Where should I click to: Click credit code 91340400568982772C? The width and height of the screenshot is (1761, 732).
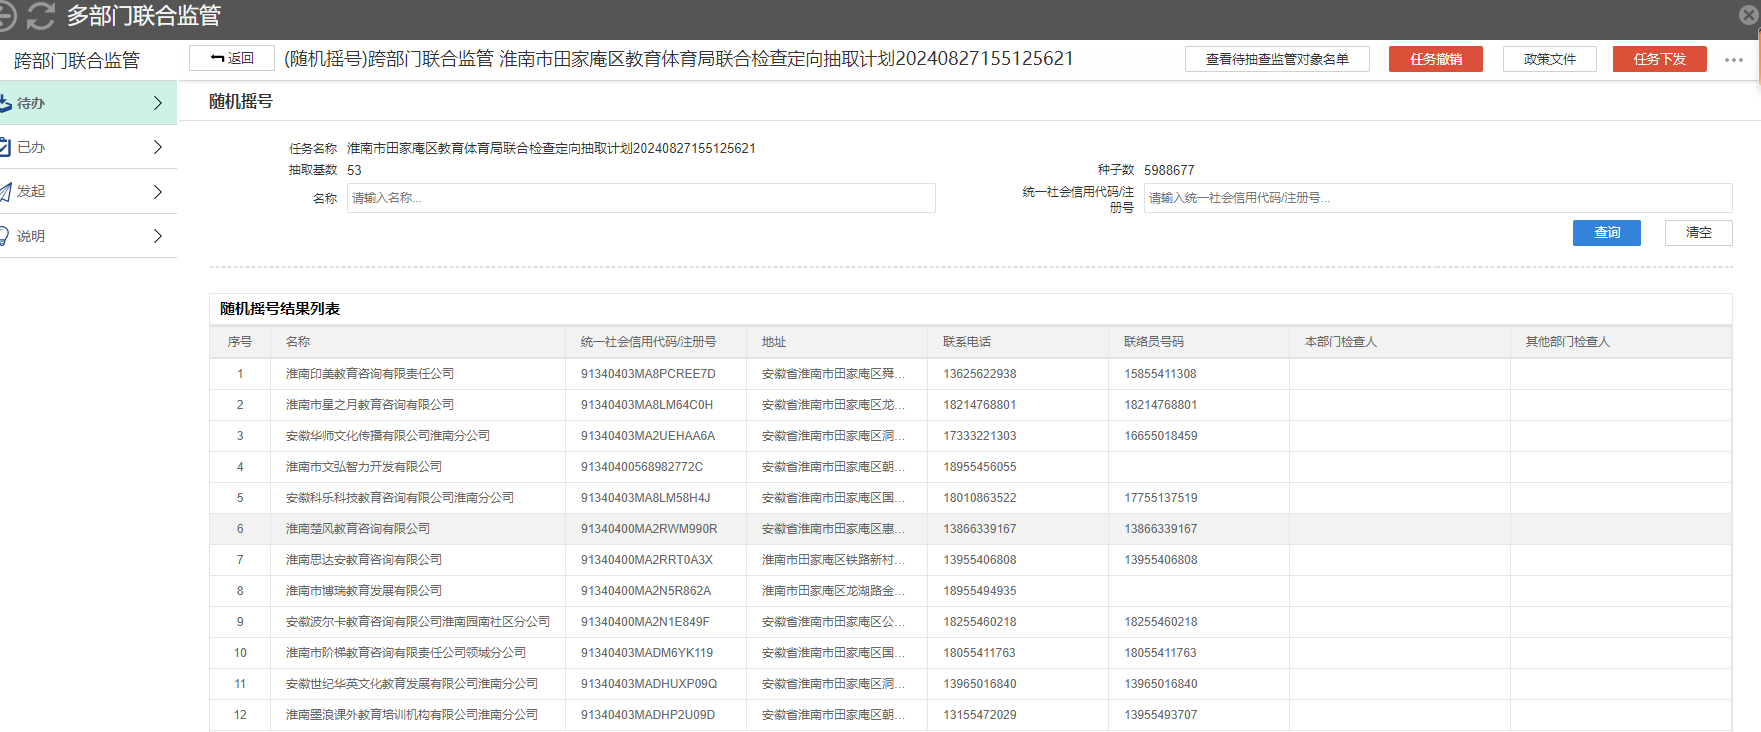pyautogui.click(x=642, y=467)
